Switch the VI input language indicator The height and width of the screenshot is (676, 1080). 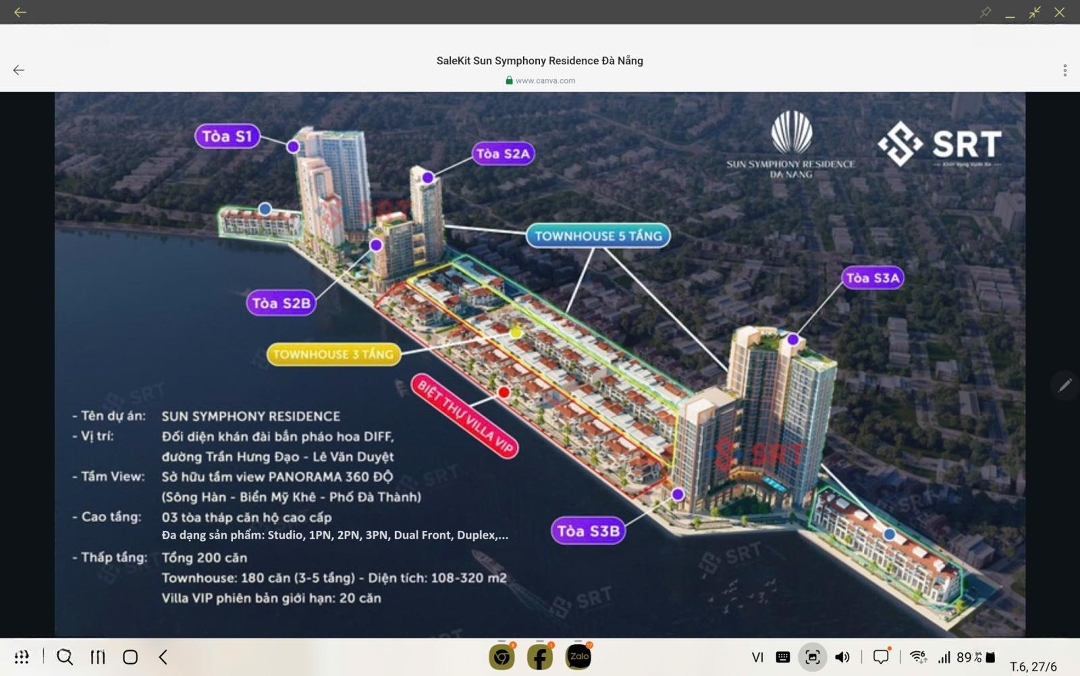(x=758, y=657)
